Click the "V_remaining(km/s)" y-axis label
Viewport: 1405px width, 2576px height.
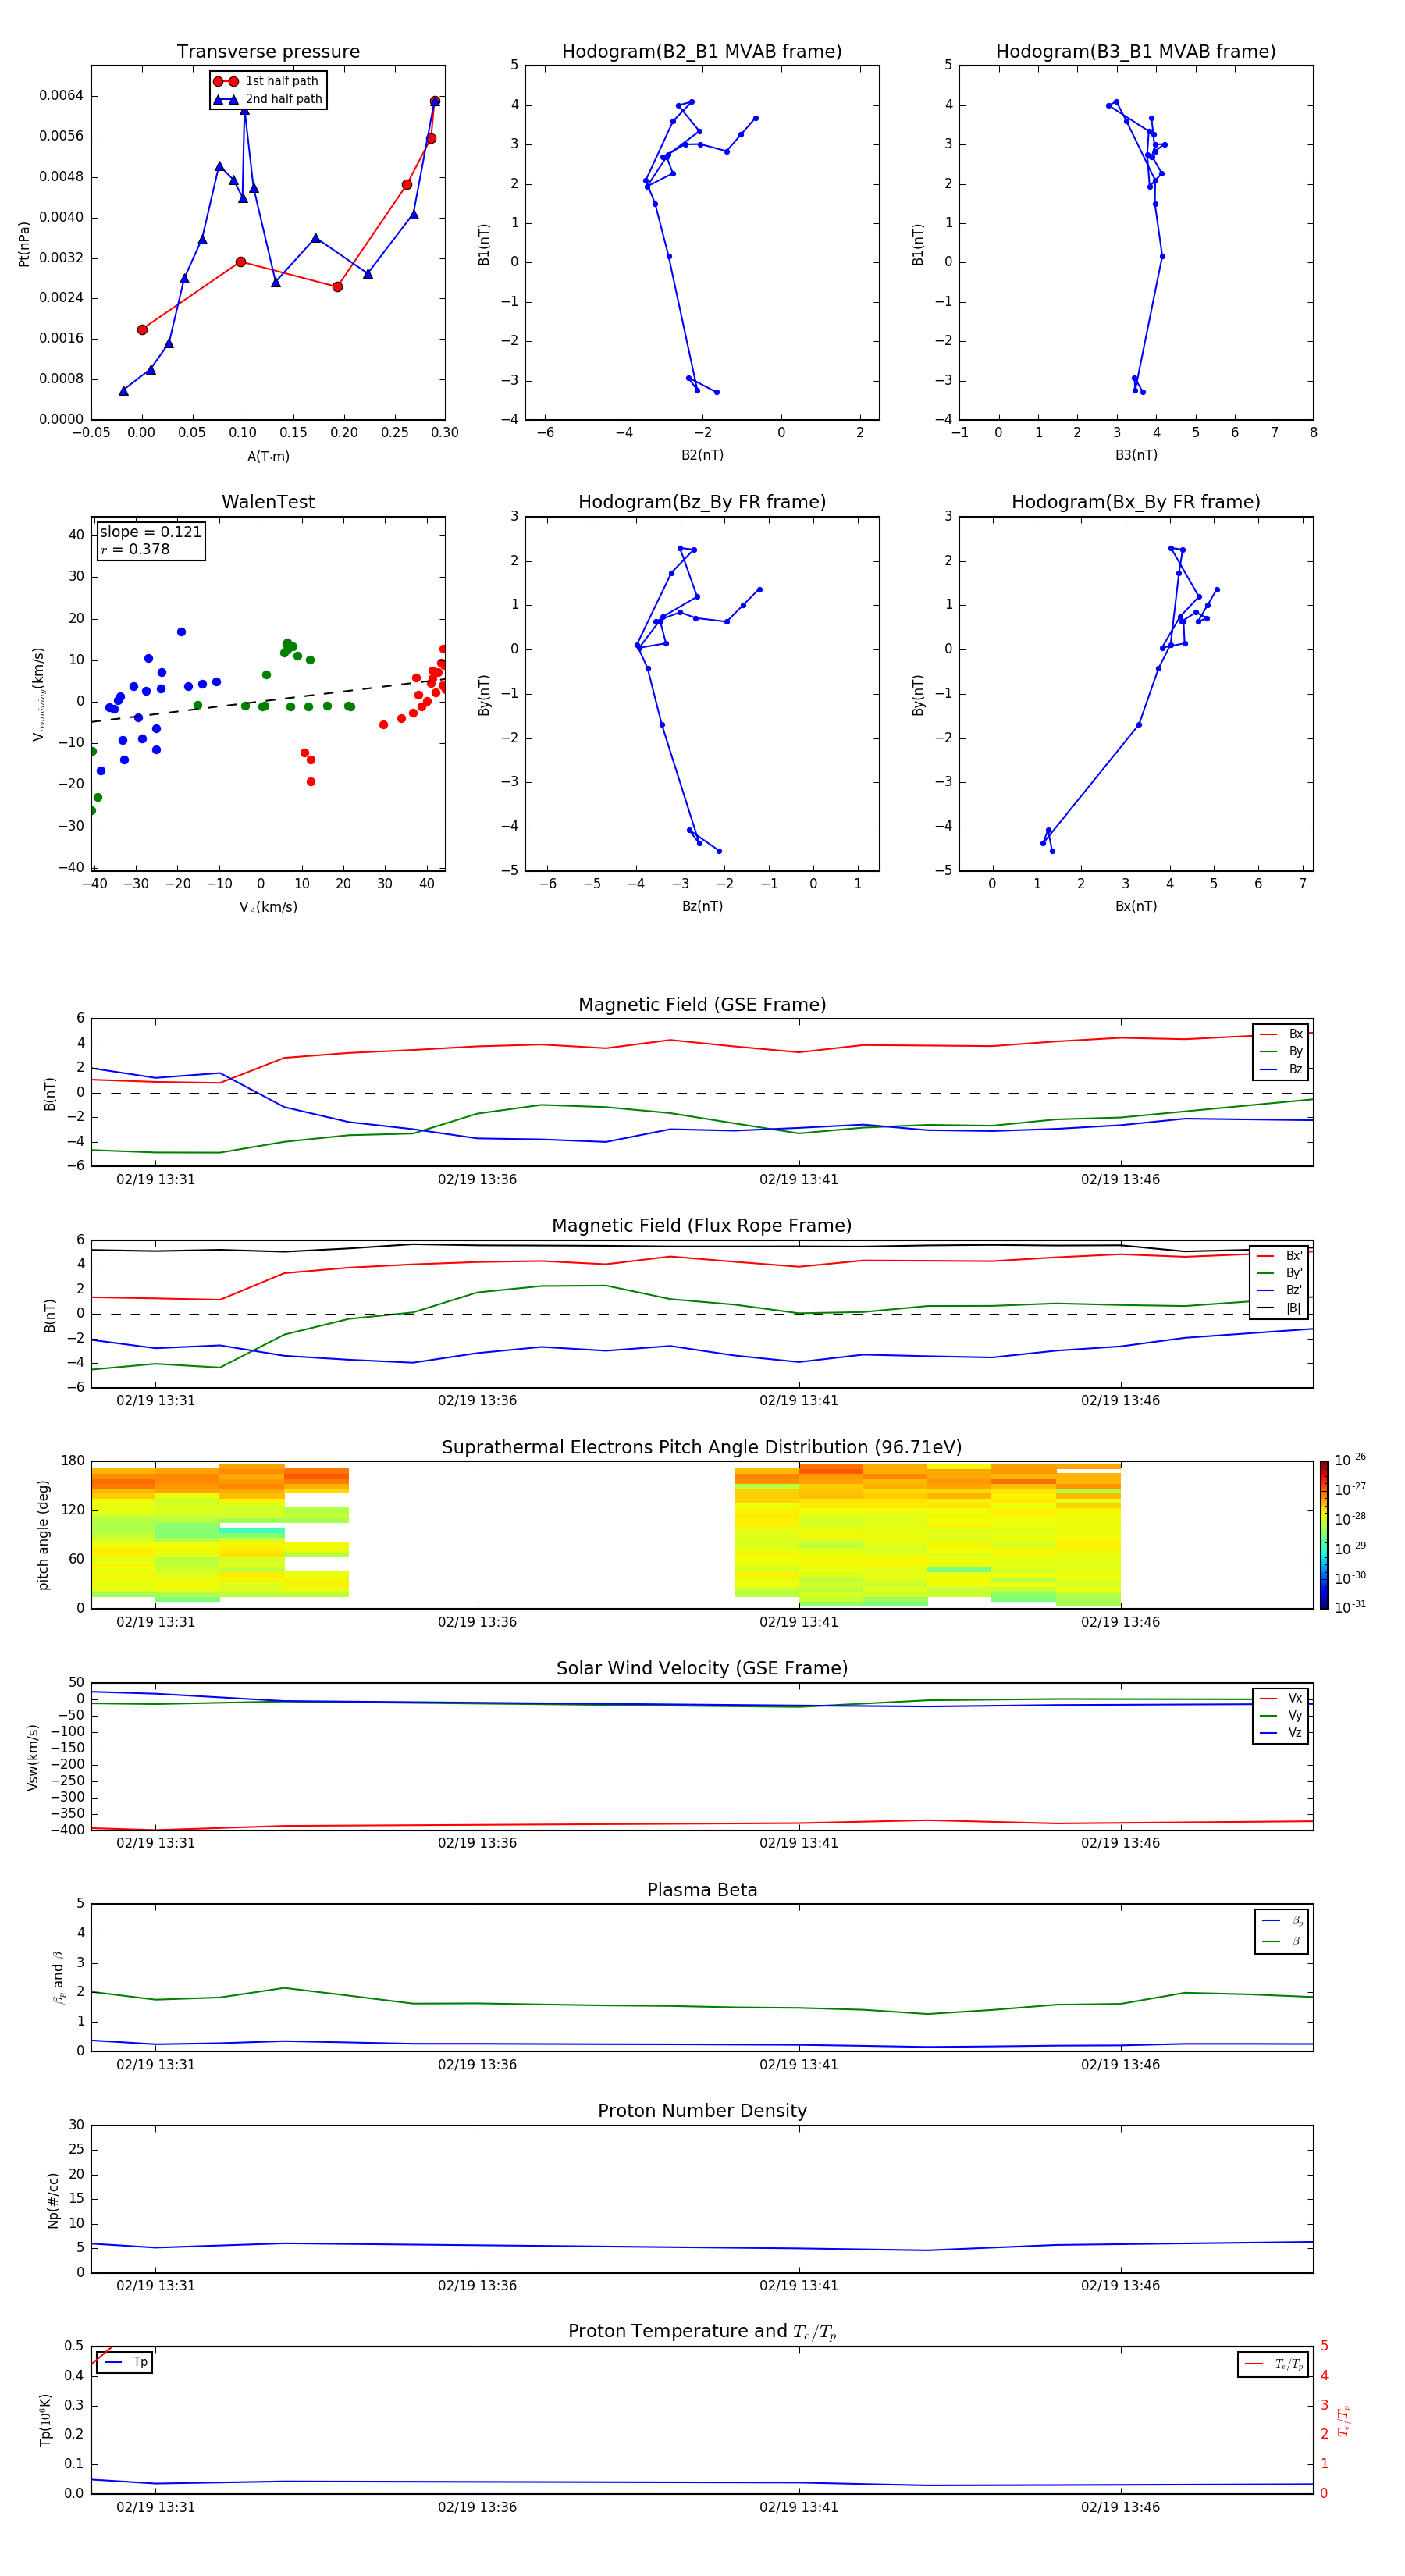(x=39, y=694)
